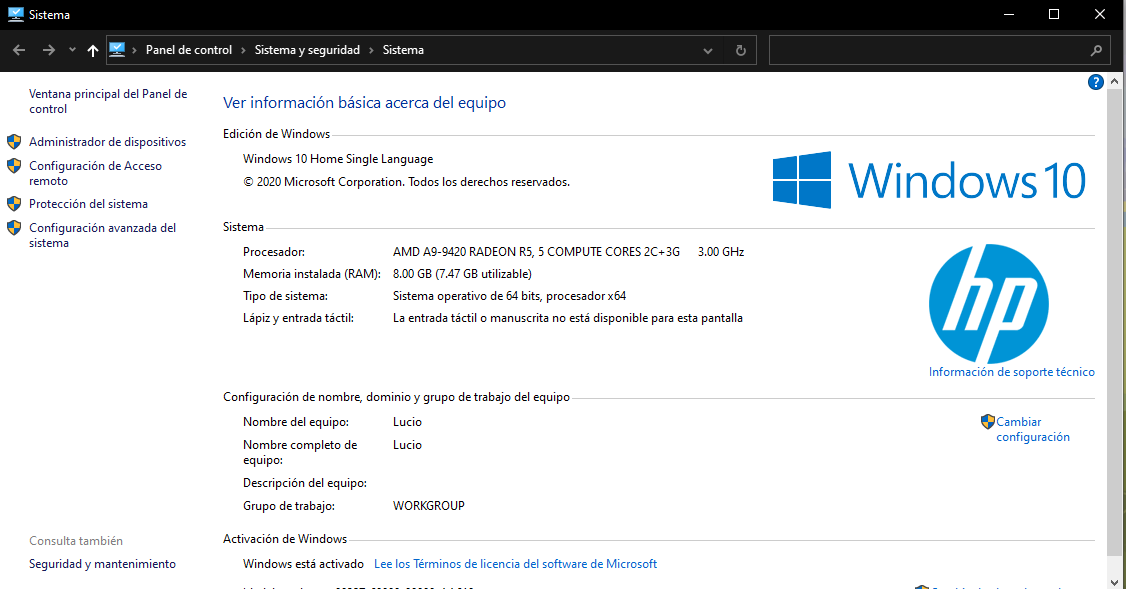This screenshot has width=1126, height=589.
Task: Click the vertical scrollbar down arrow
Action: coord(1113,580)
